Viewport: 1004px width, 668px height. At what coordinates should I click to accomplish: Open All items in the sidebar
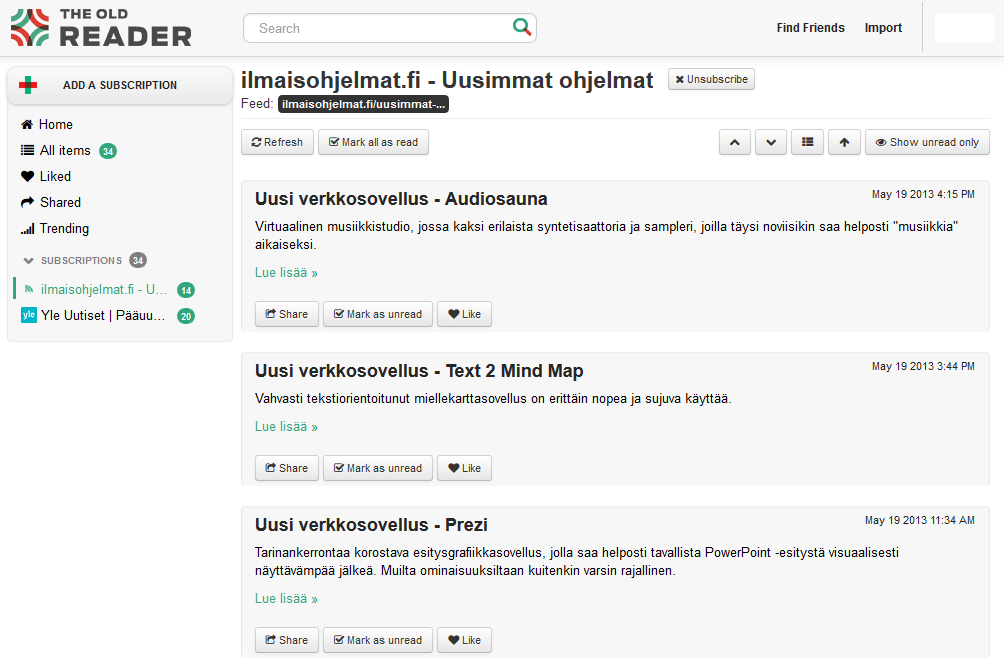56,151
